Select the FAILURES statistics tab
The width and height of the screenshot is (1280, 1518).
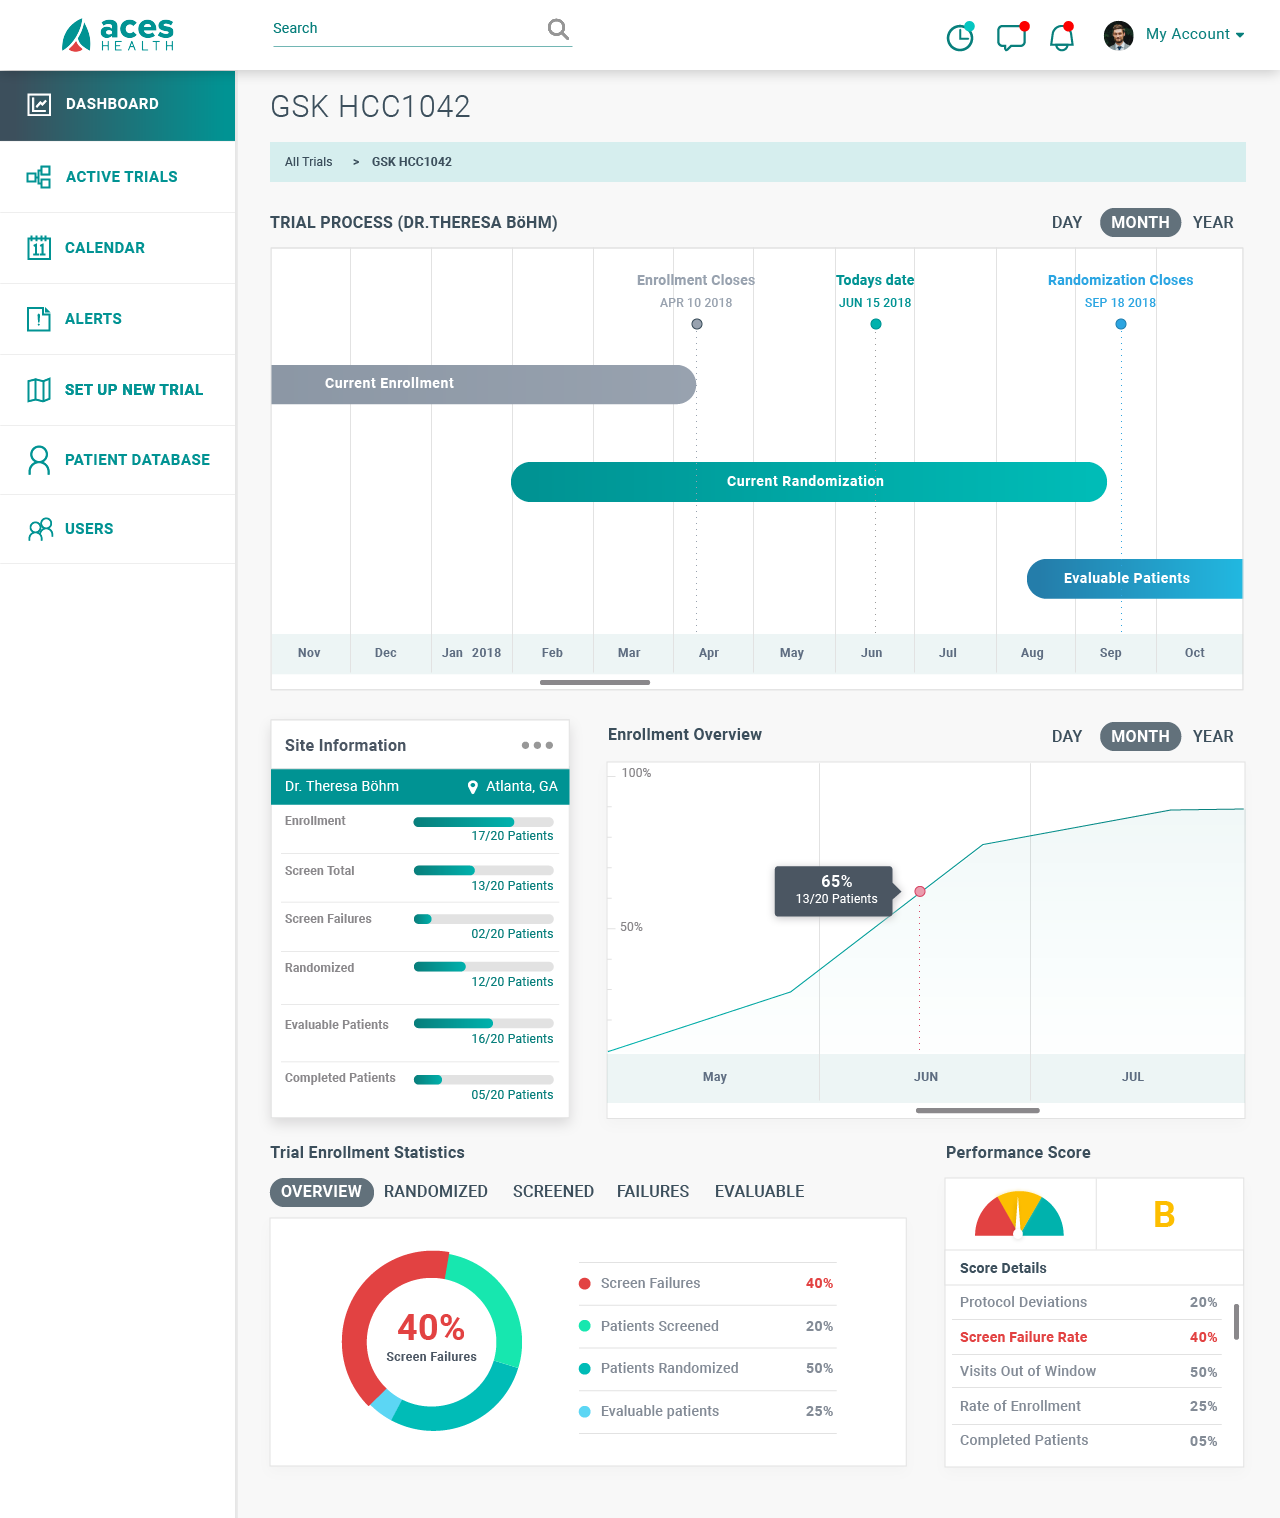653,1191
